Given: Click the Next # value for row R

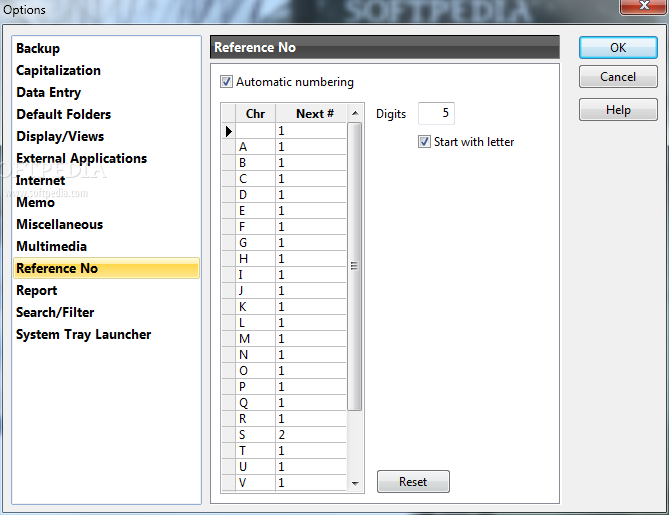Looking at the screenshot, I should point(311,419).
